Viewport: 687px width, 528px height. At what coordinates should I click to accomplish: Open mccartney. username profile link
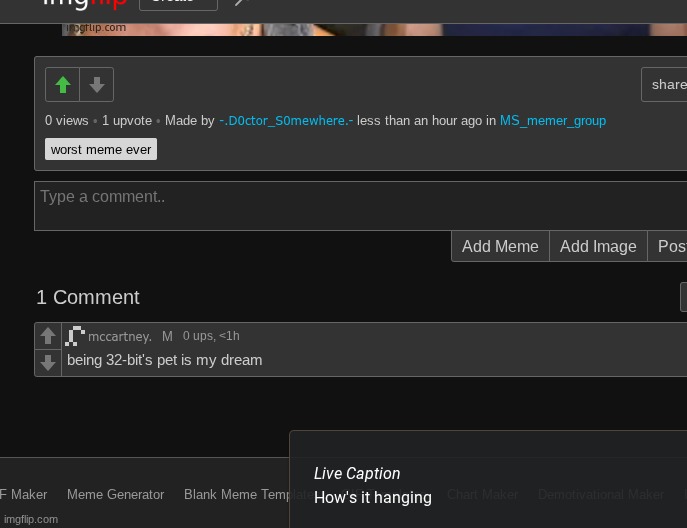(x=120, y=337)
